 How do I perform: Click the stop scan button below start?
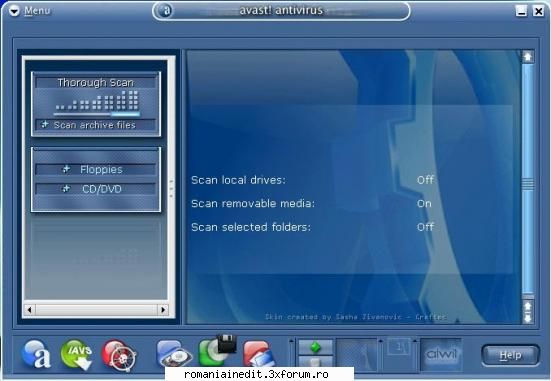(x=315, y=363)
